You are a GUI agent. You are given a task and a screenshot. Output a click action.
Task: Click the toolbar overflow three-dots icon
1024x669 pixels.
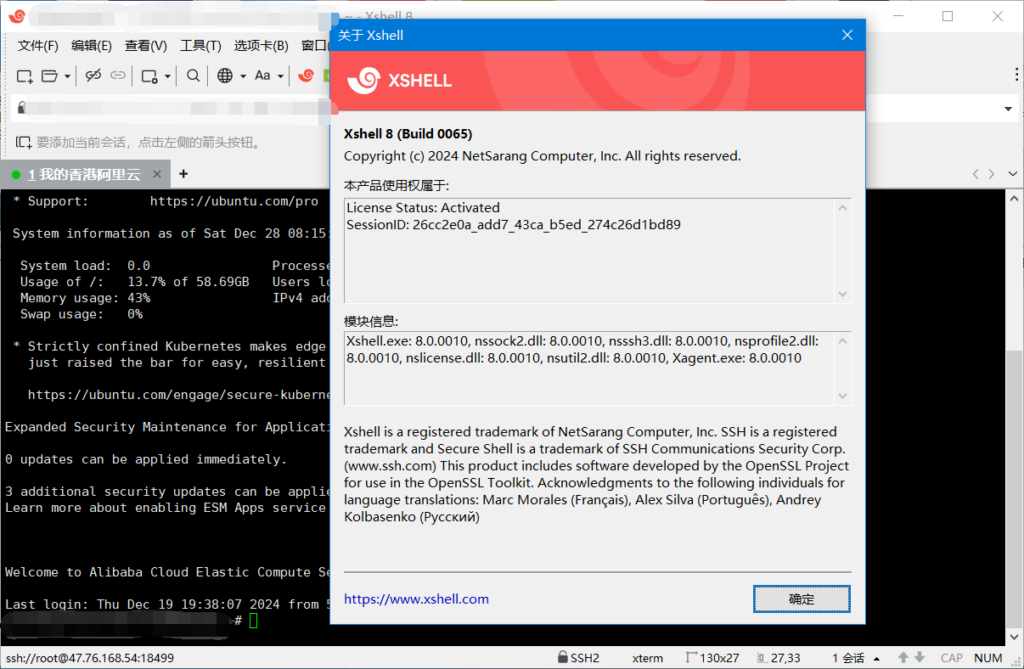(1016, 74)
